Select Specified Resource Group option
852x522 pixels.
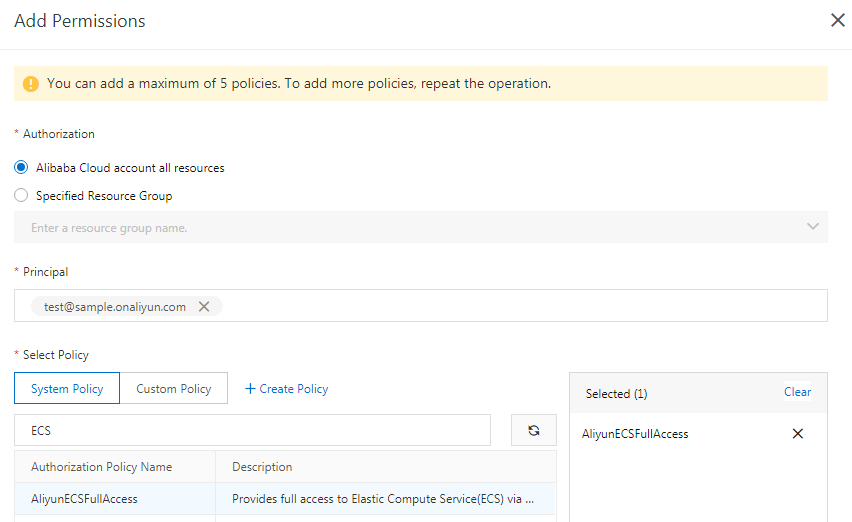pyautogui.click(x=21, y=195)
